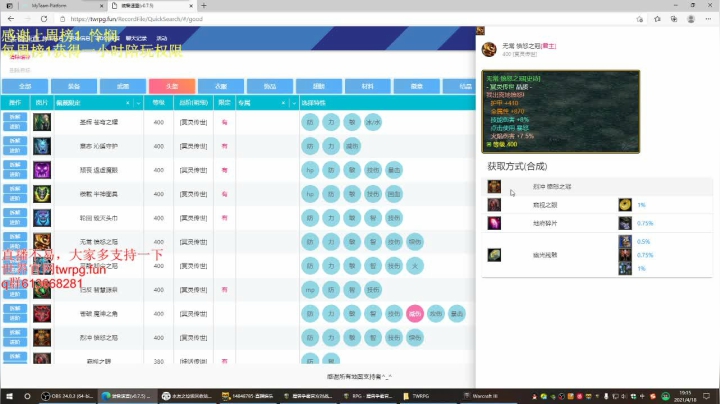Click the 等级 column header
The width and height of the screenshot is (720, 404).
point(158,103)
